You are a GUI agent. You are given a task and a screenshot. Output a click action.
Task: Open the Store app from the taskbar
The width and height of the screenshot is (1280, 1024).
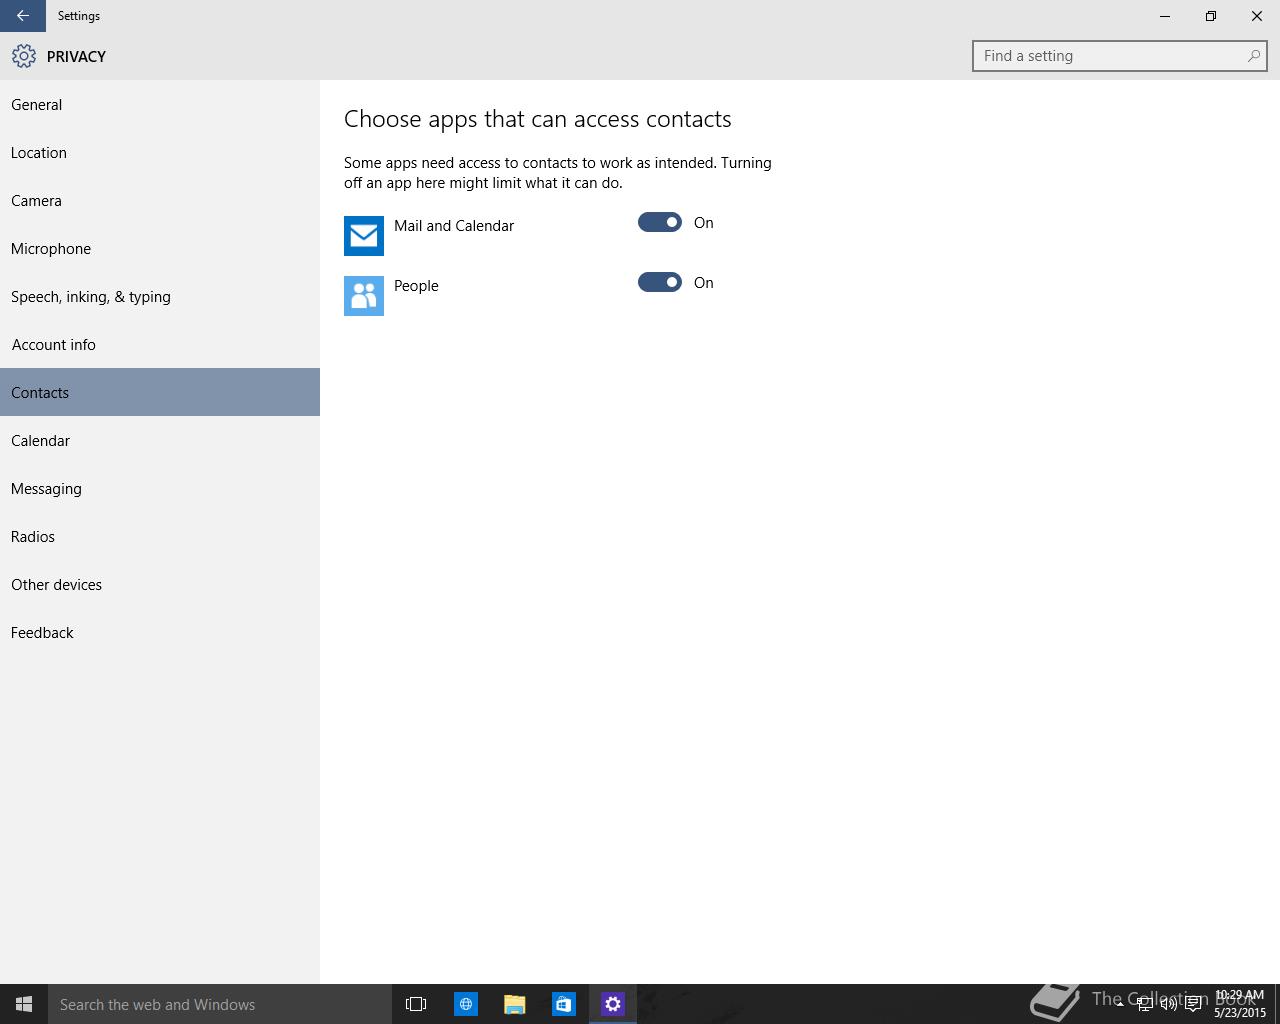pyautogui.click(x=564, y=1004)
